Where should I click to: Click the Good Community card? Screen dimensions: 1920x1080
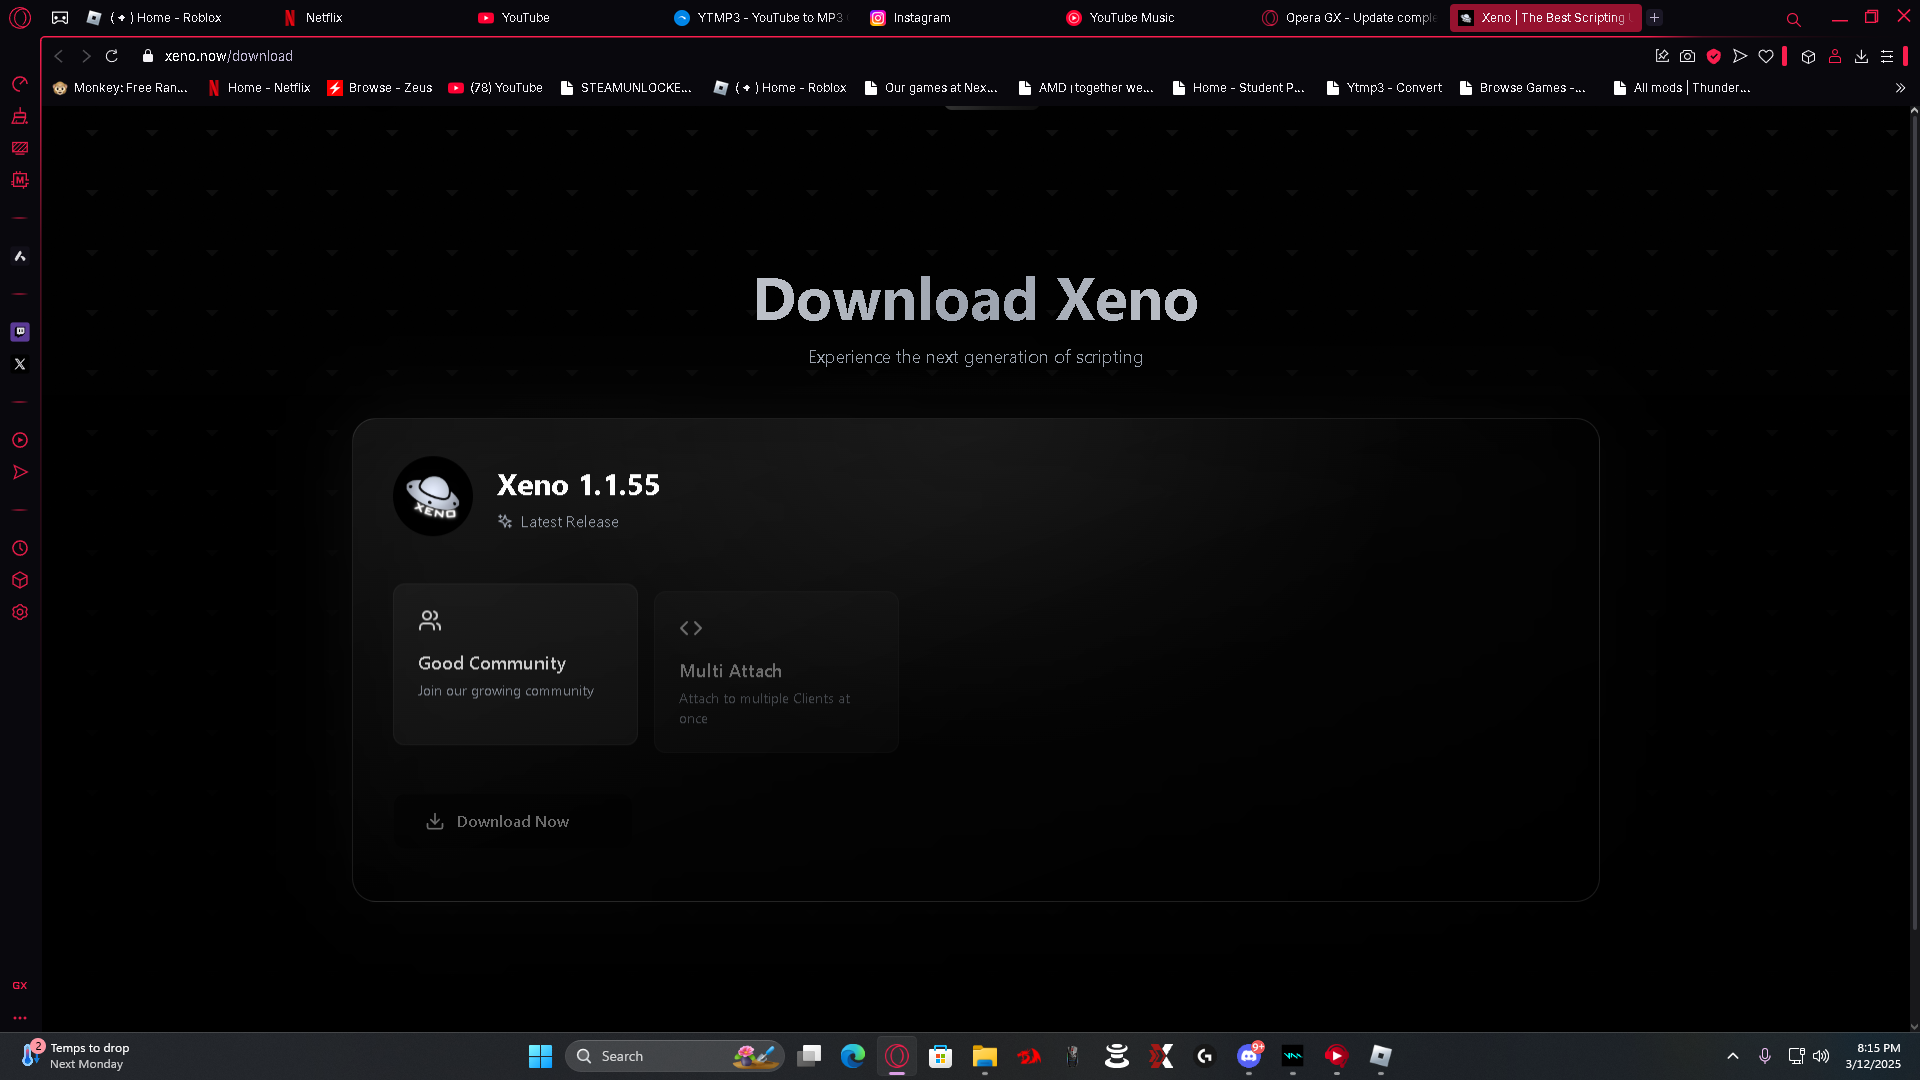515,664
